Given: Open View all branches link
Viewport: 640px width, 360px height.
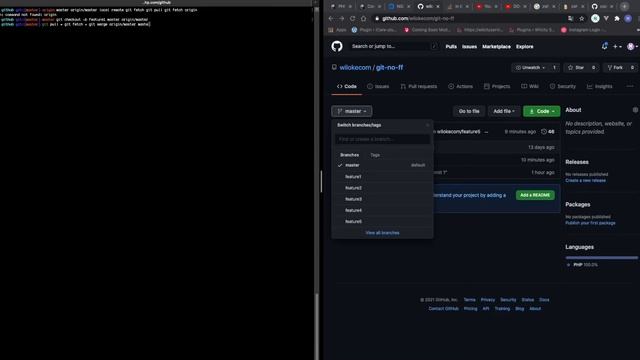Looking at the screenshot, I should 382,233.
